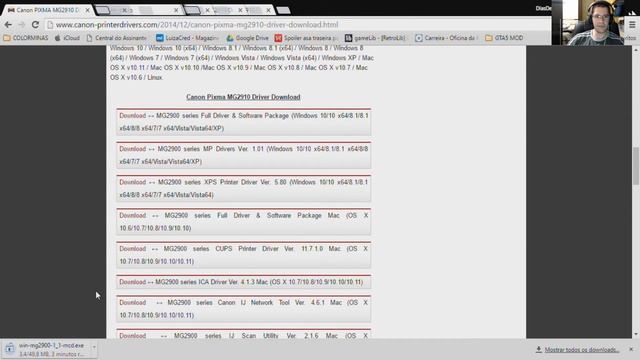The height and width of the screenshot is (360, 640).
Task: Click the page scrollbar down arrow
Action: (x=636, y=334)
